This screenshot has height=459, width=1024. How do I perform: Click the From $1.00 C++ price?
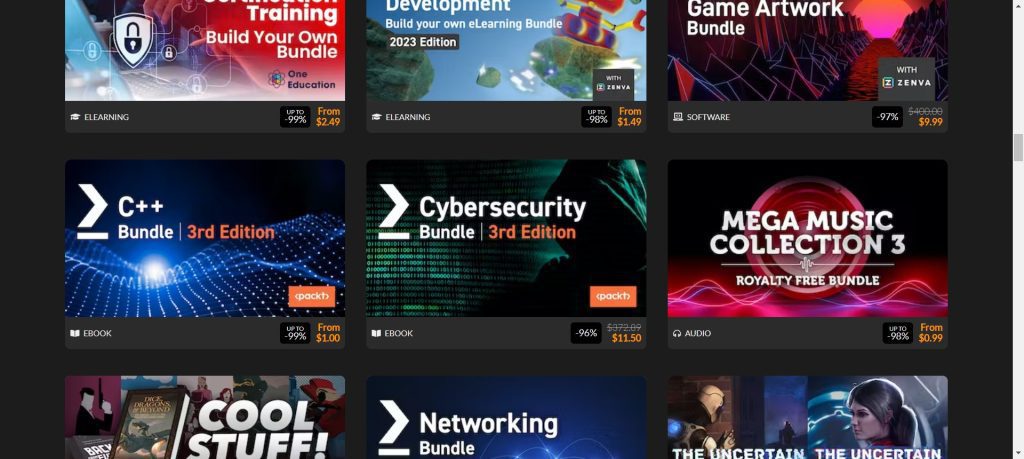(328, 333)
